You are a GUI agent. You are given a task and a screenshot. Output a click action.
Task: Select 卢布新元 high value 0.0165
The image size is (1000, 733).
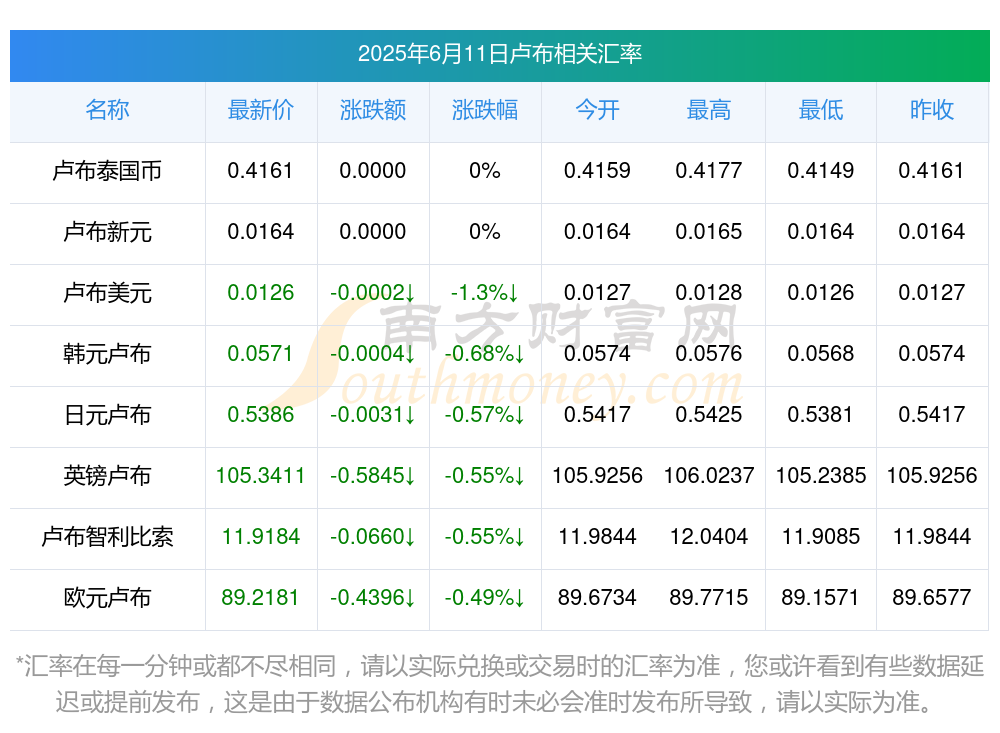coord(709,231)
